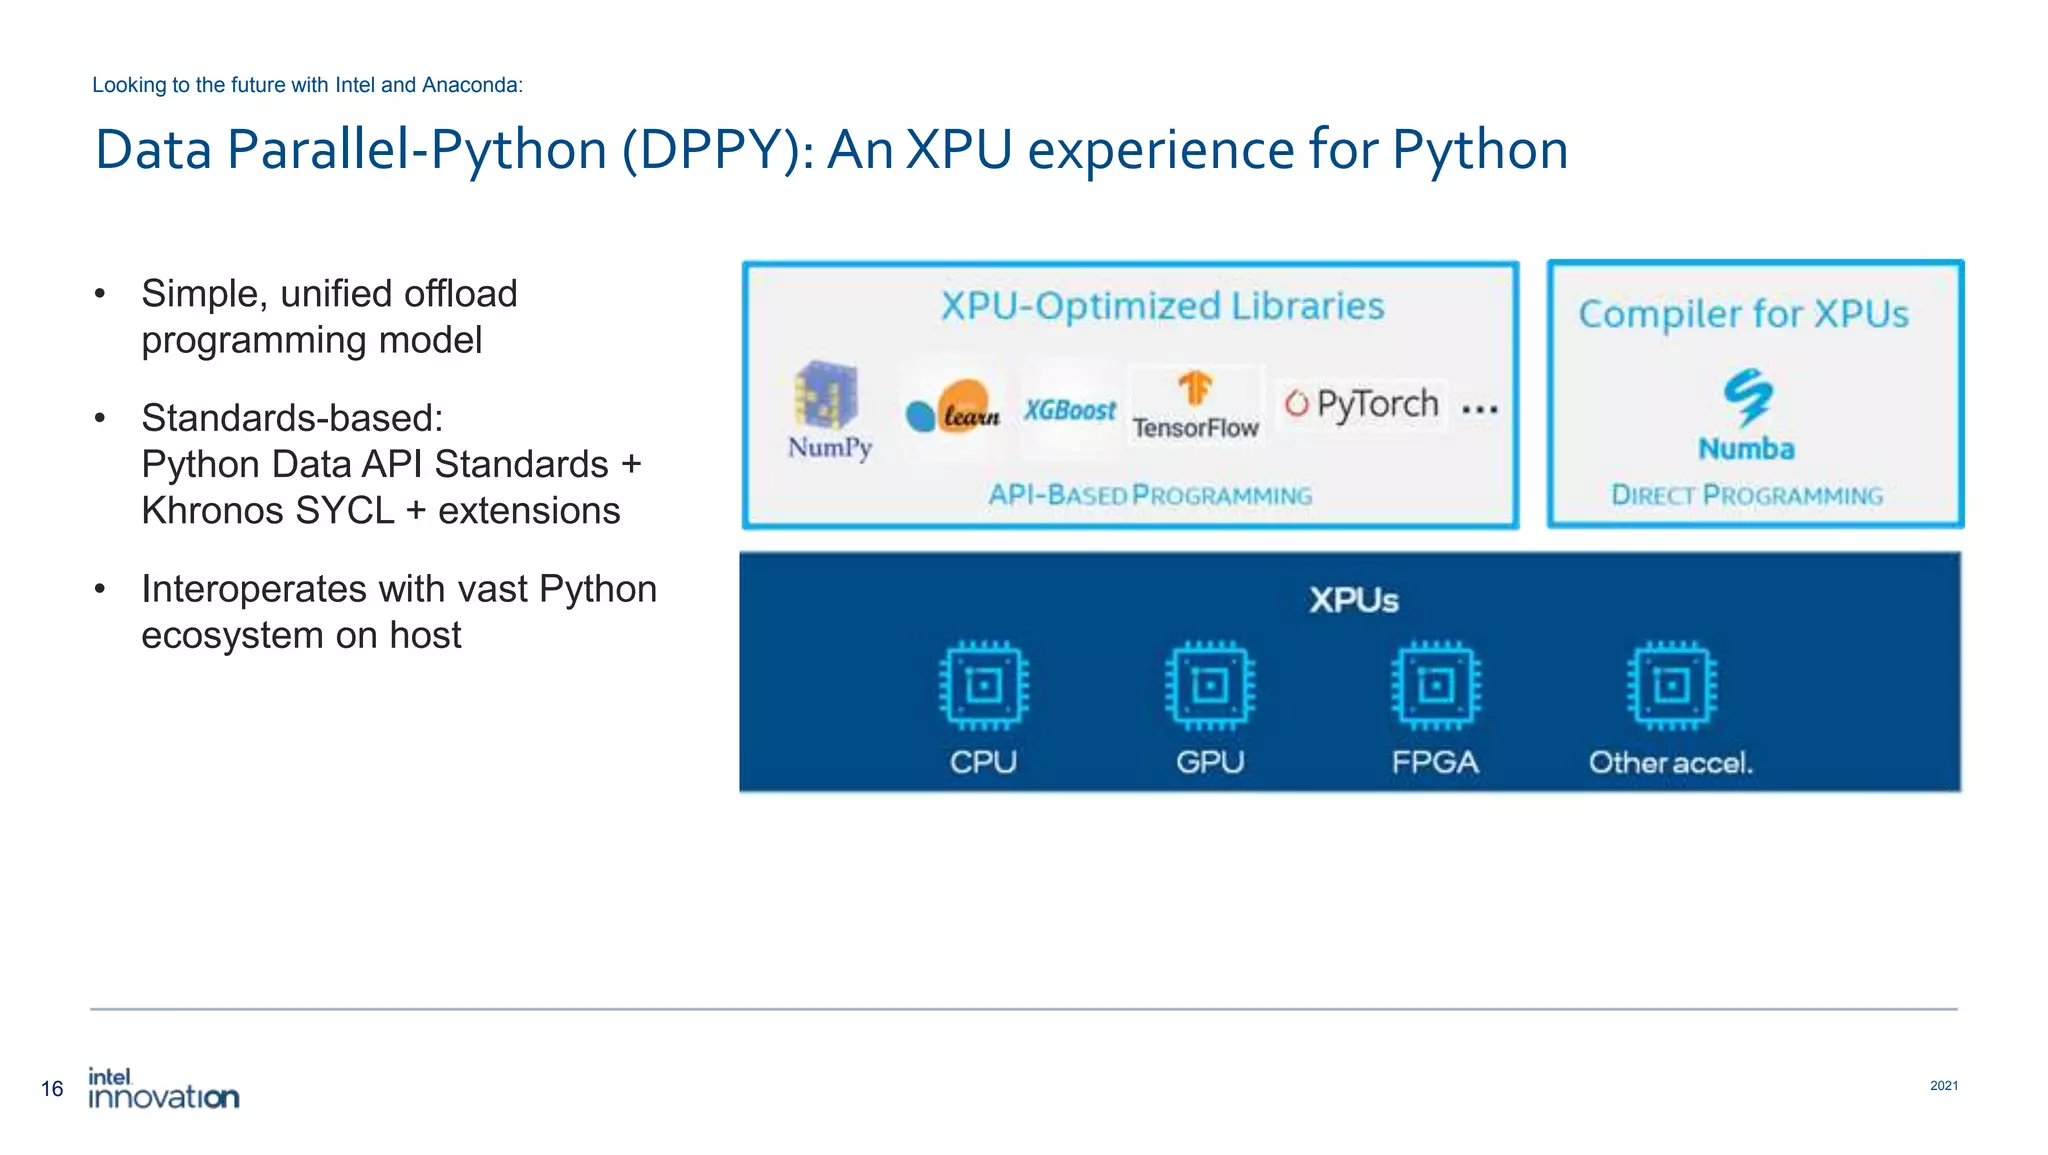The image size is (2048, 1155).
Task: Click the Khronos SYCL bullet text
Action: 380,511
